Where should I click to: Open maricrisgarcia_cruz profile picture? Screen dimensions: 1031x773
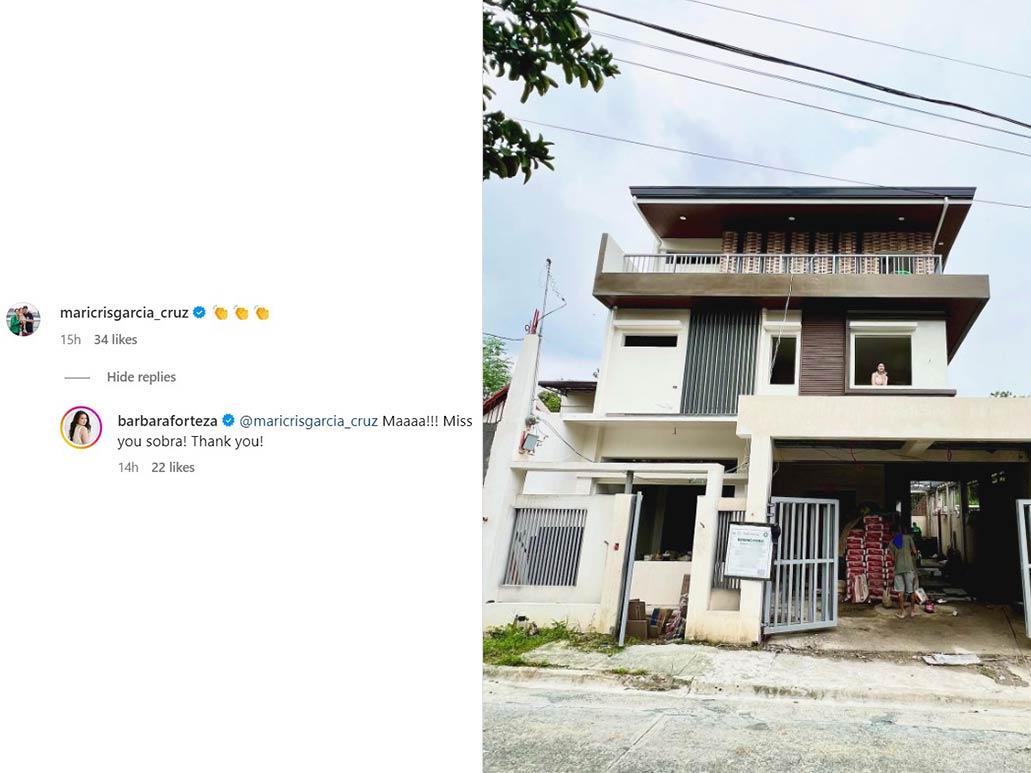click(23, 319)
